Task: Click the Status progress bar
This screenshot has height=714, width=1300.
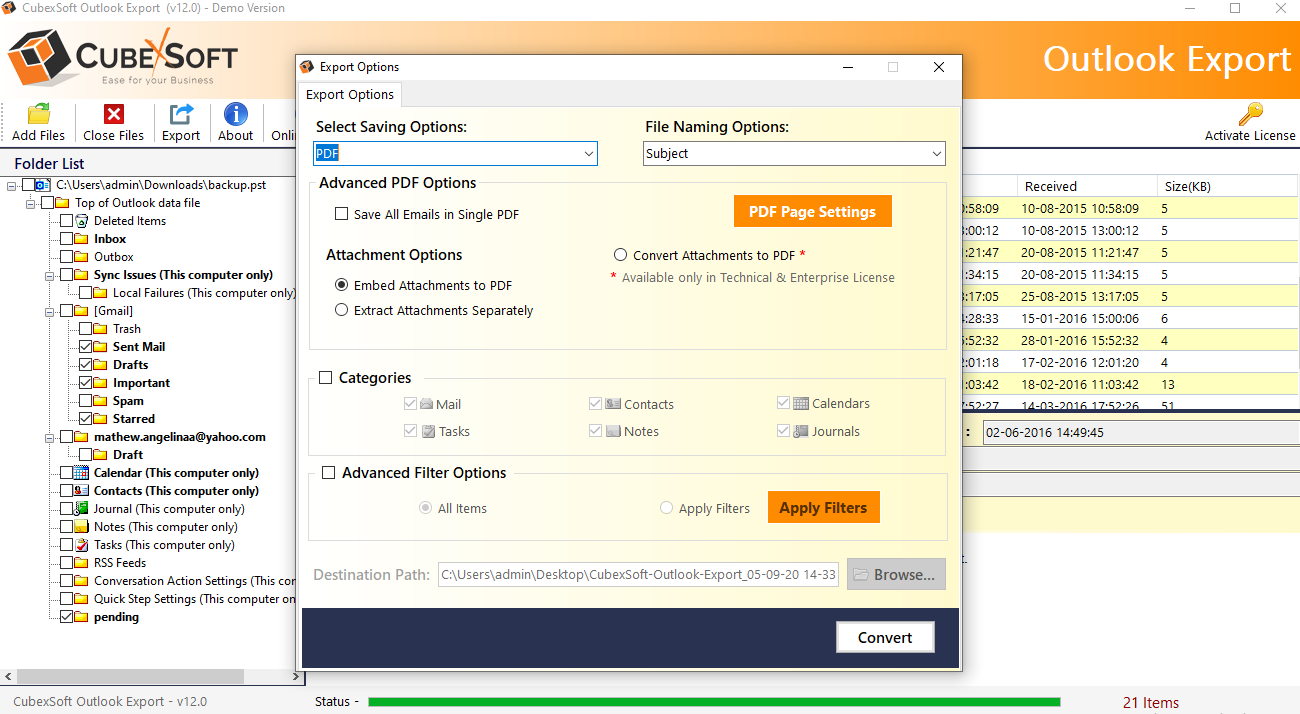Action: click(714, 702)
